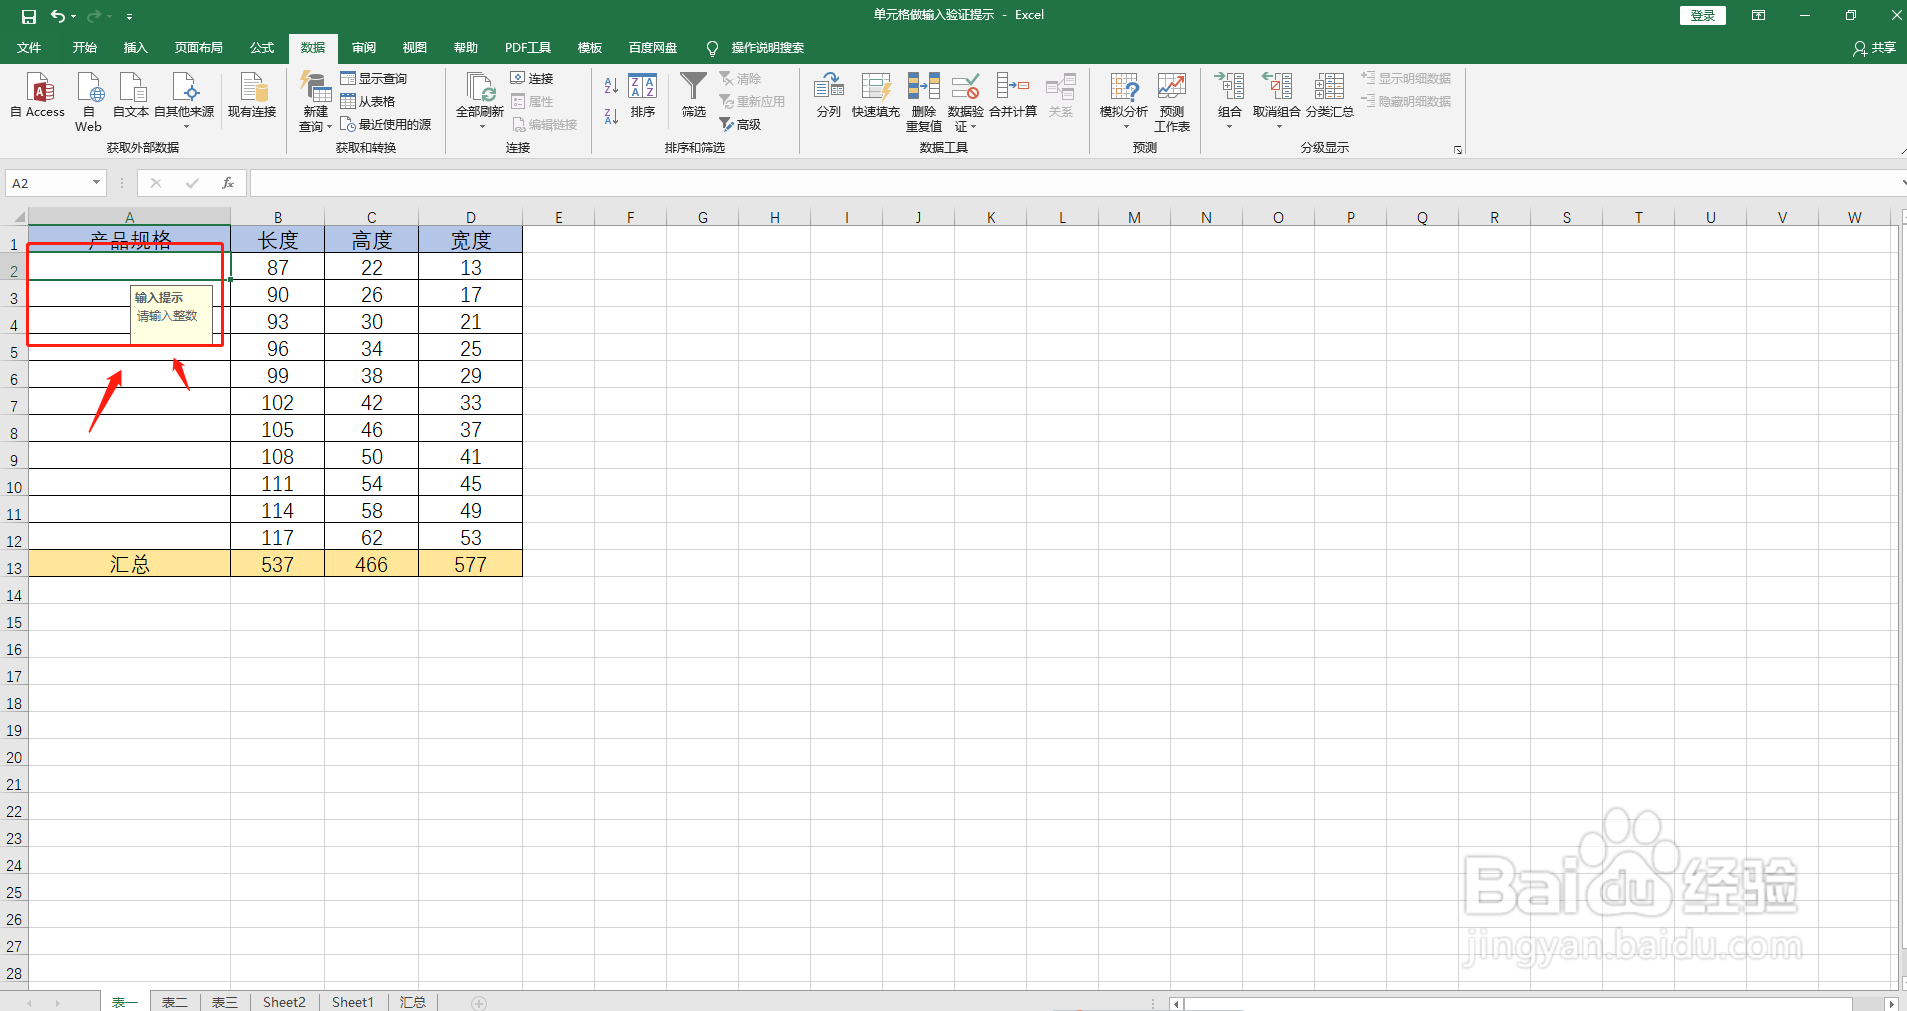Switch to View (视图) tab
Screen dimensions: 1907x1011
click(415, 48)
